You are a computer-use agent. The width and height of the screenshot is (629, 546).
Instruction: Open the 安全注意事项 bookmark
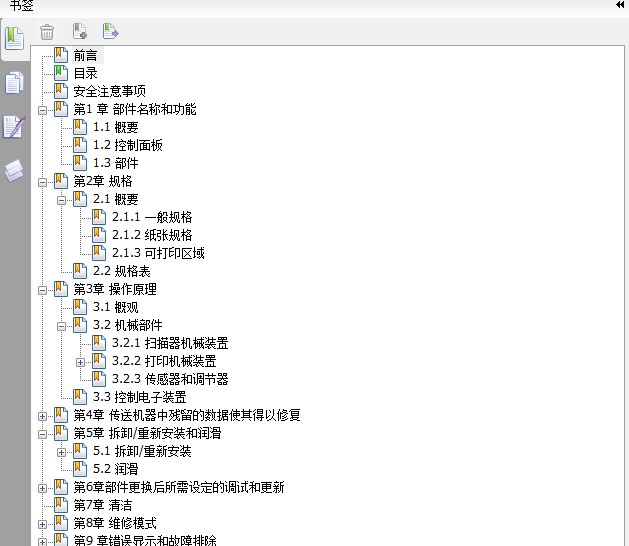(x=110, y=91)
